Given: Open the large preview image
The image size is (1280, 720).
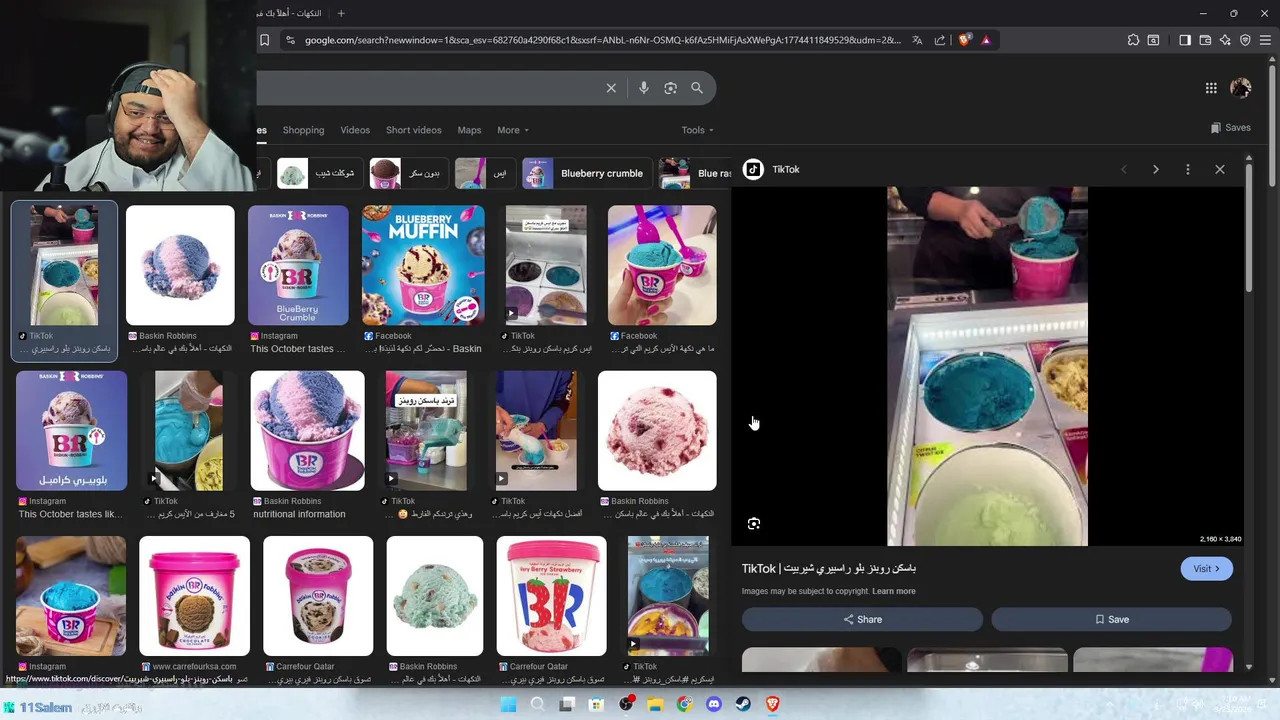Looking at the screenshot, I should pyautogui.click(x=987, y=366).
